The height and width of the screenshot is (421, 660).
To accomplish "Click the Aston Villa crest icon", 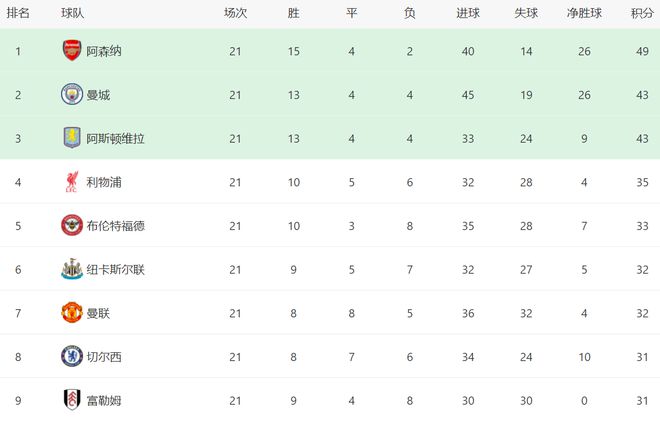I will click(x=72, y=138).
